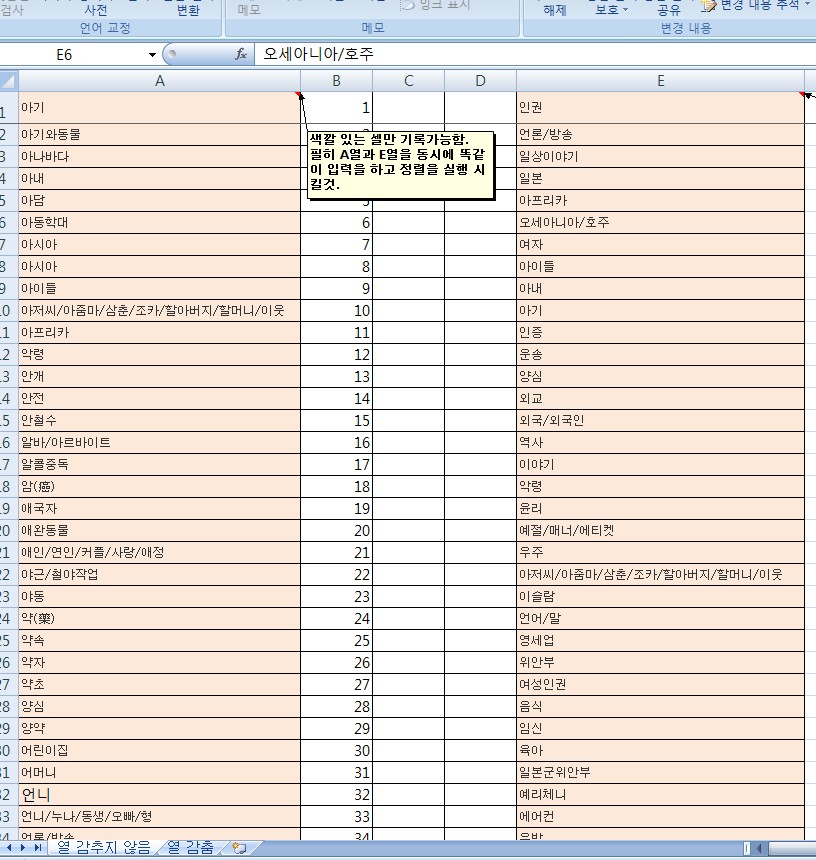
Task: Click the first-sheet navigation arrow
Action: pyautogui.click(x=9, y=848)
